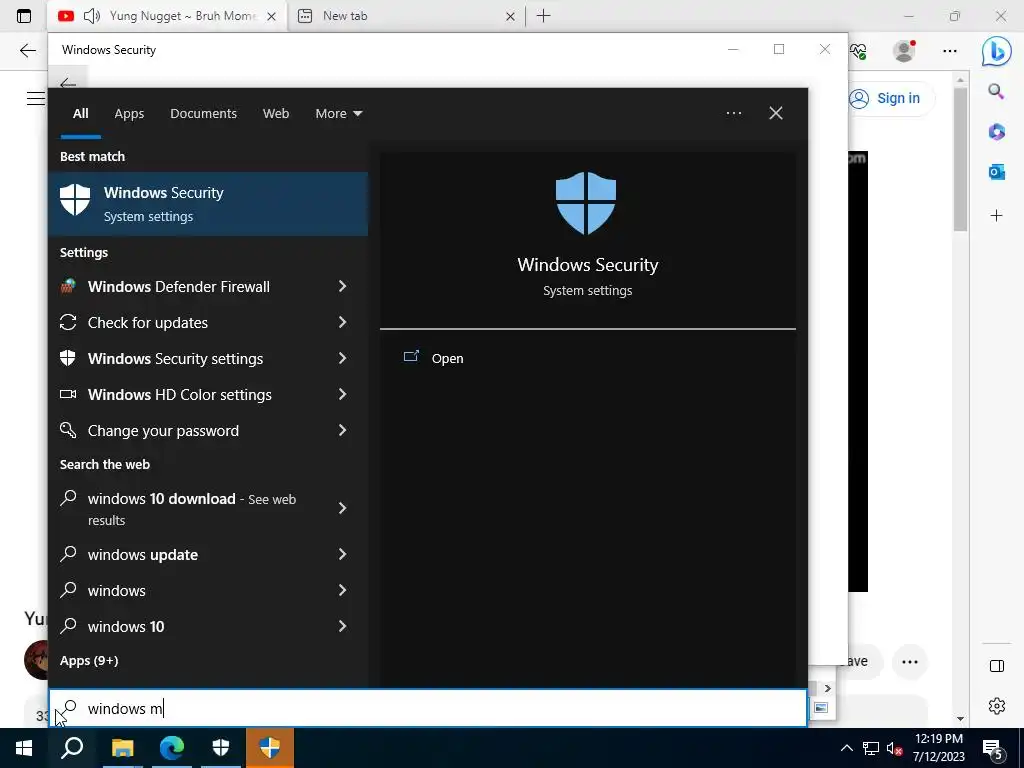Viewport: 1024px width, 768px height.
Task: Click the white Windows Security shield on taskbar
Action: tap(221, 748)
